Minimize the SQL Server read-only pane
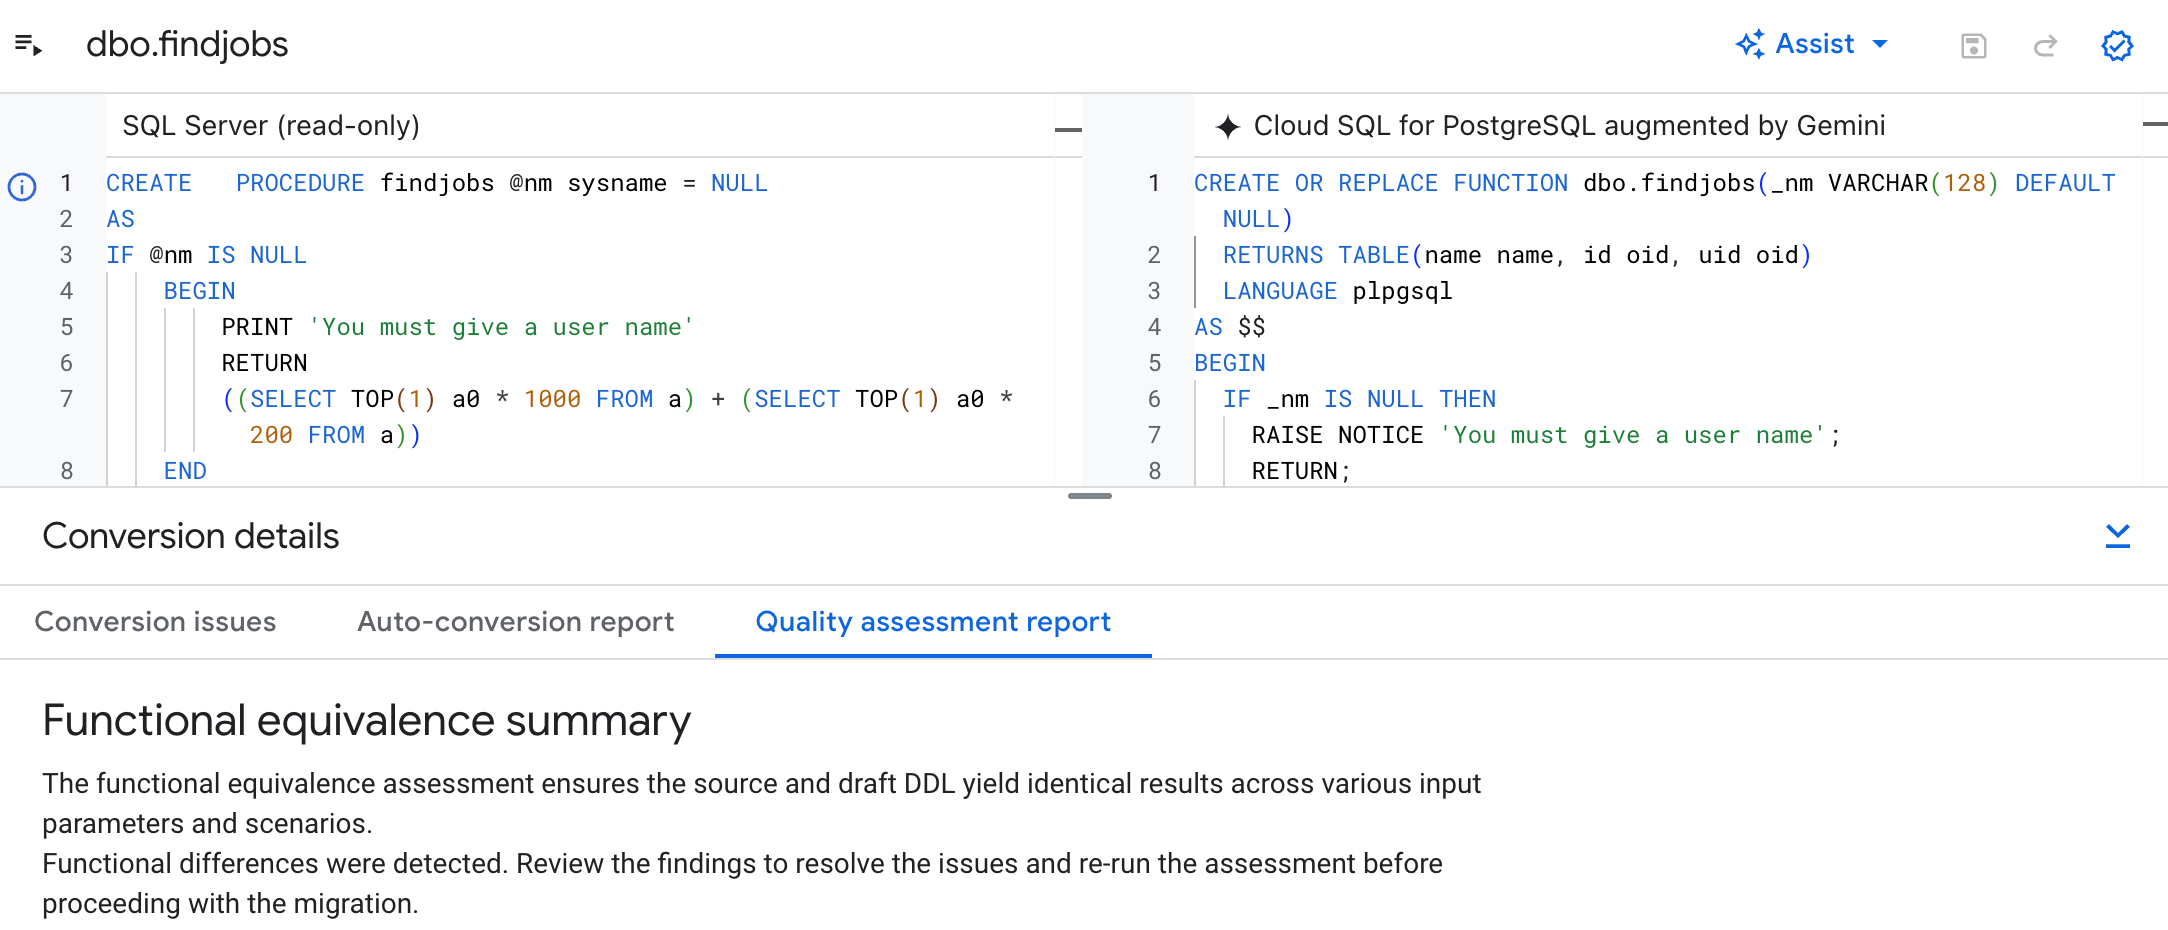Viewport: 2168px width, 930px height. click(1068, 129)
